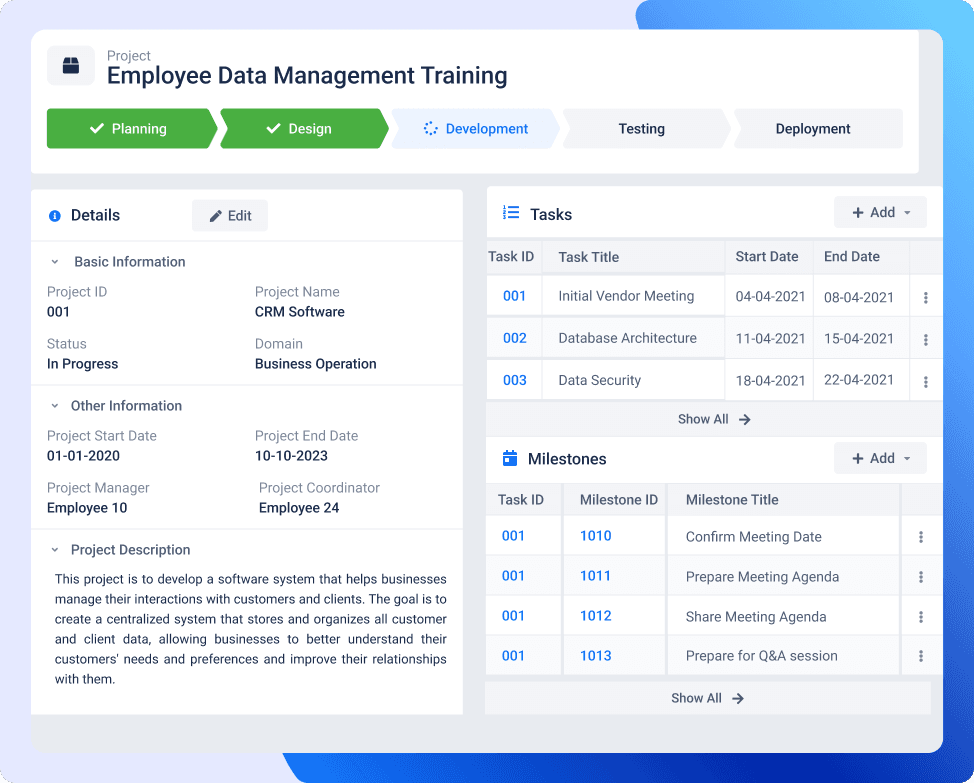This screenshot has height=783, width=974.
Task: Open milestone 1013 link
Action: point(596,655)
